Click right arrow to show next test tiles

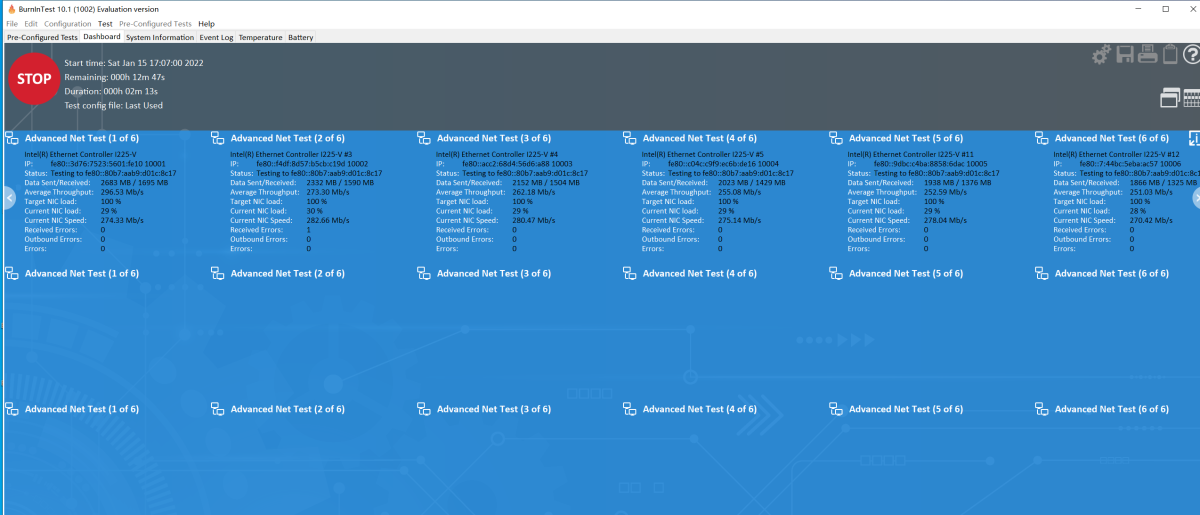point(1194,198)
